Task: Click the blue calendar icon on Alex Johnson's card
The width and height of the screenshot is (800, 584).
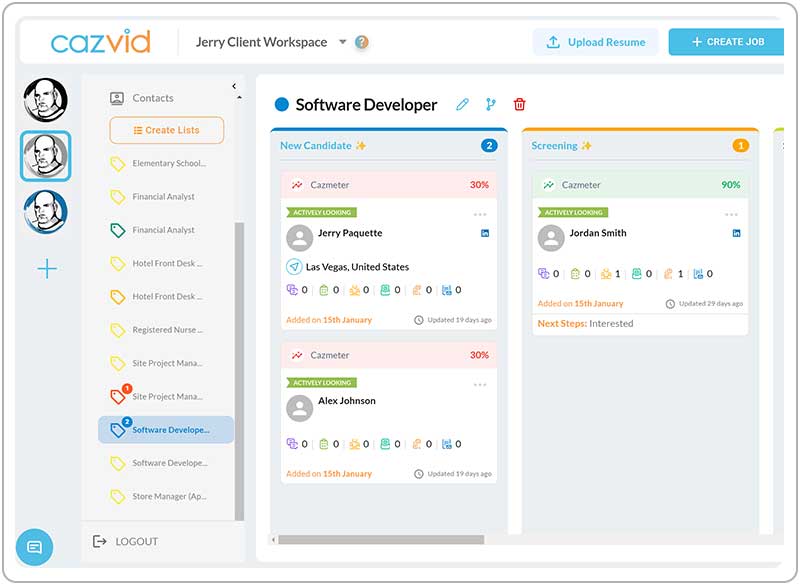Action: click(446, 444)
